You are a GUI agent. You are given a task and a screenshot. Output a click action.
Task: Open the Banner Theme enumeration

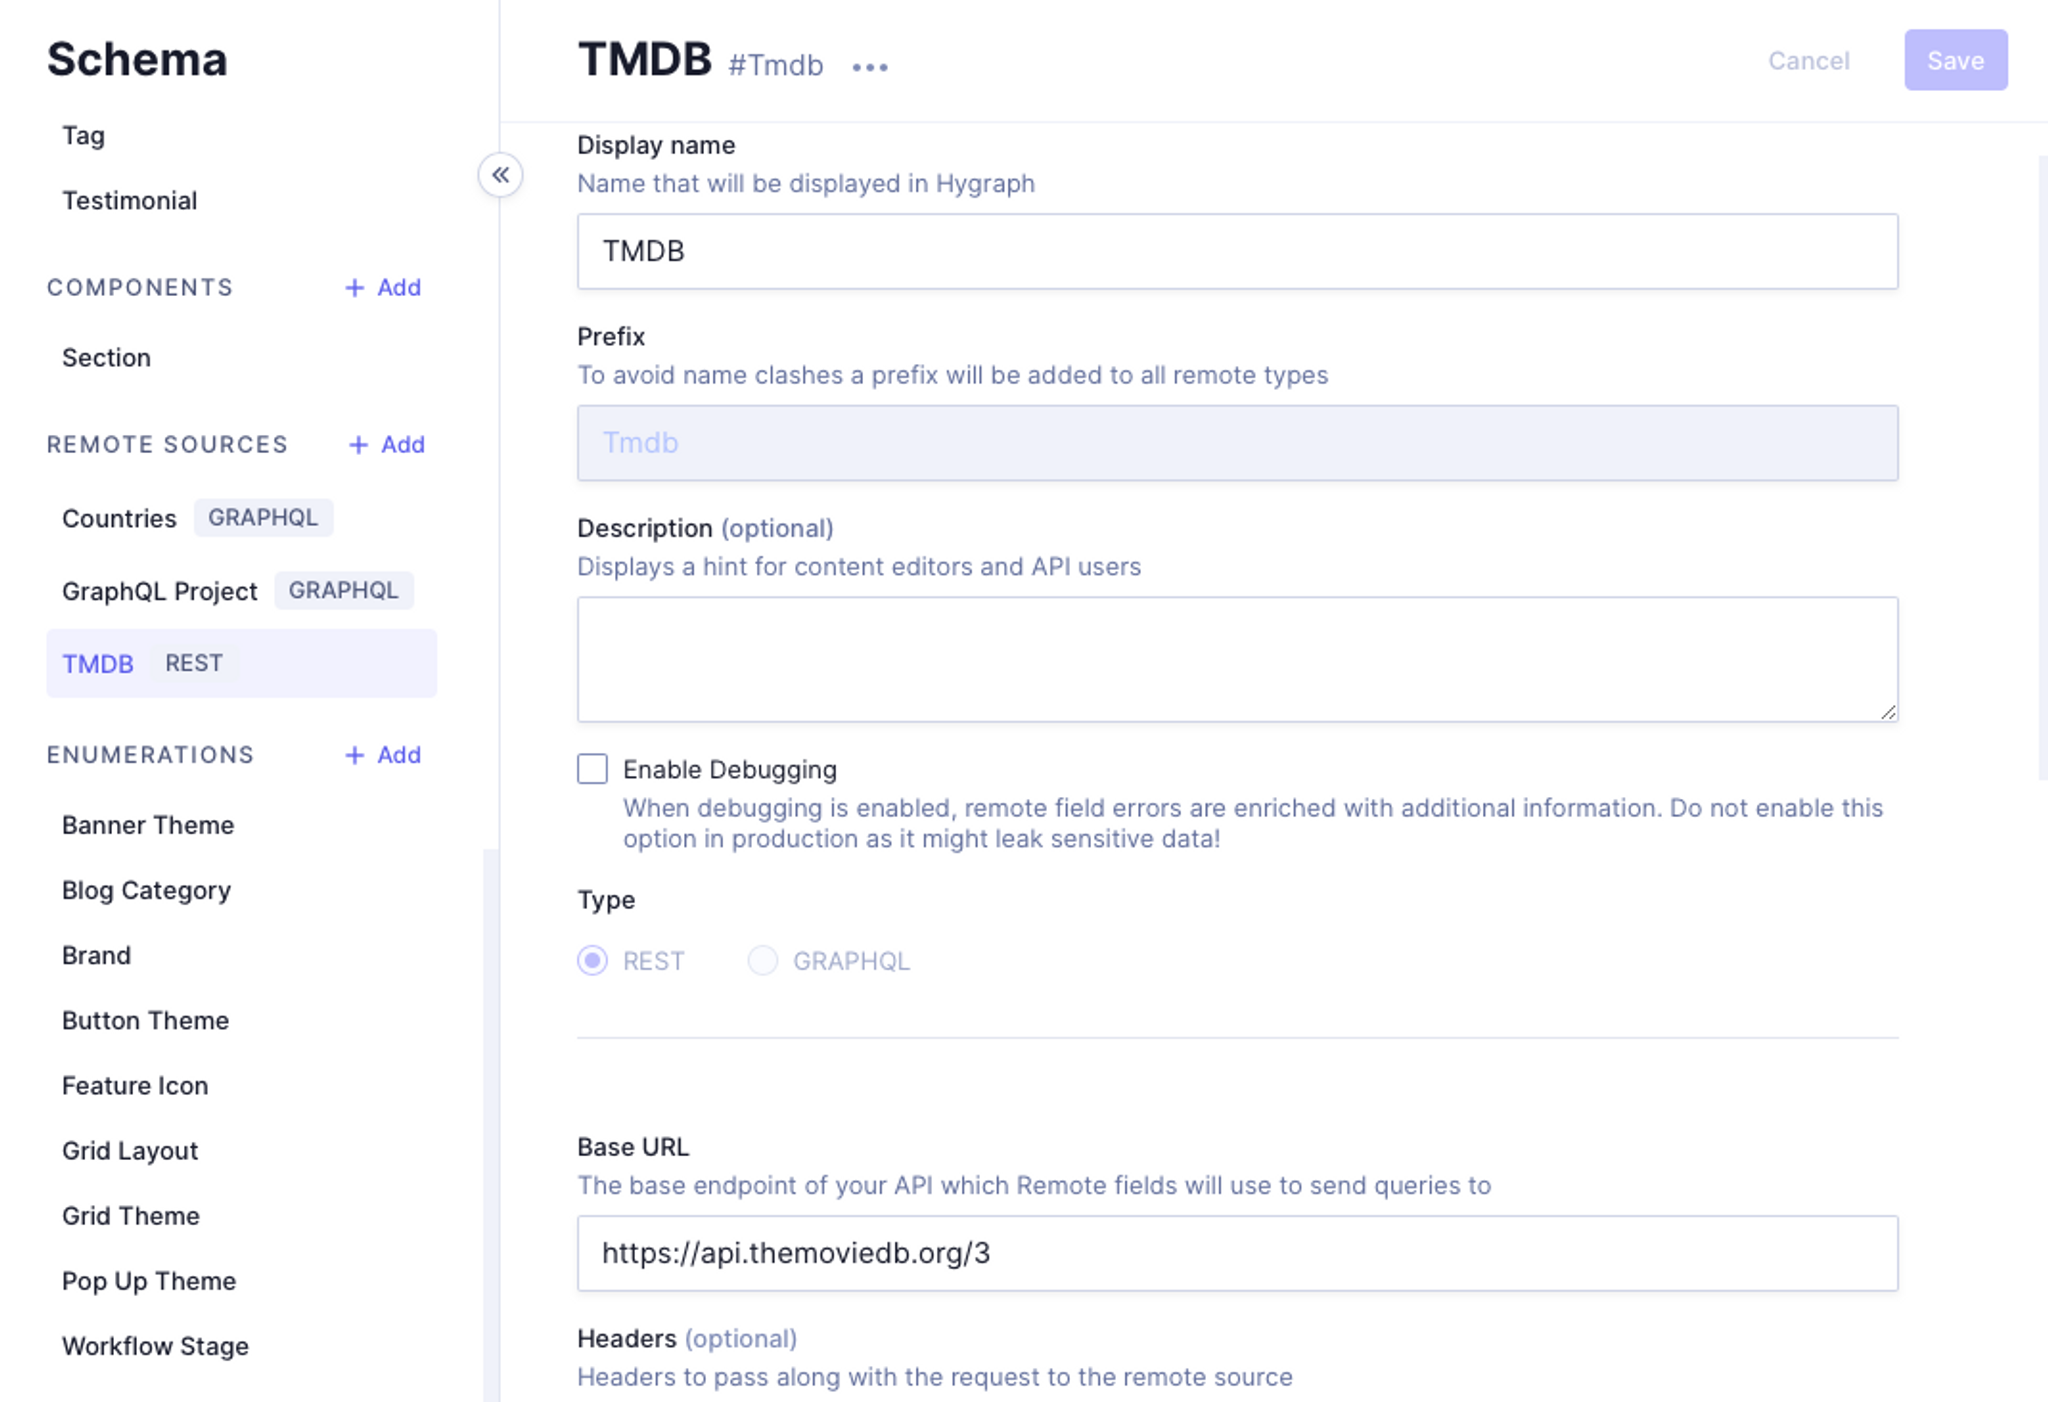pyautogui.click(x=148, y=825)
